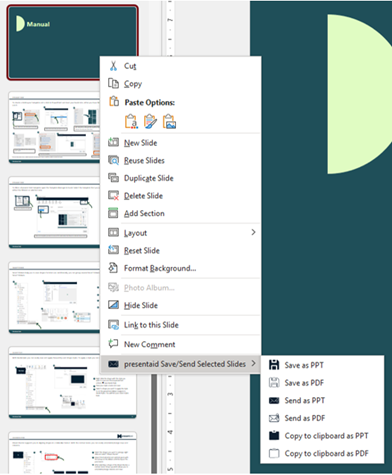
Task: Click the New Slide icon
Action: click(x=113, y=142)
